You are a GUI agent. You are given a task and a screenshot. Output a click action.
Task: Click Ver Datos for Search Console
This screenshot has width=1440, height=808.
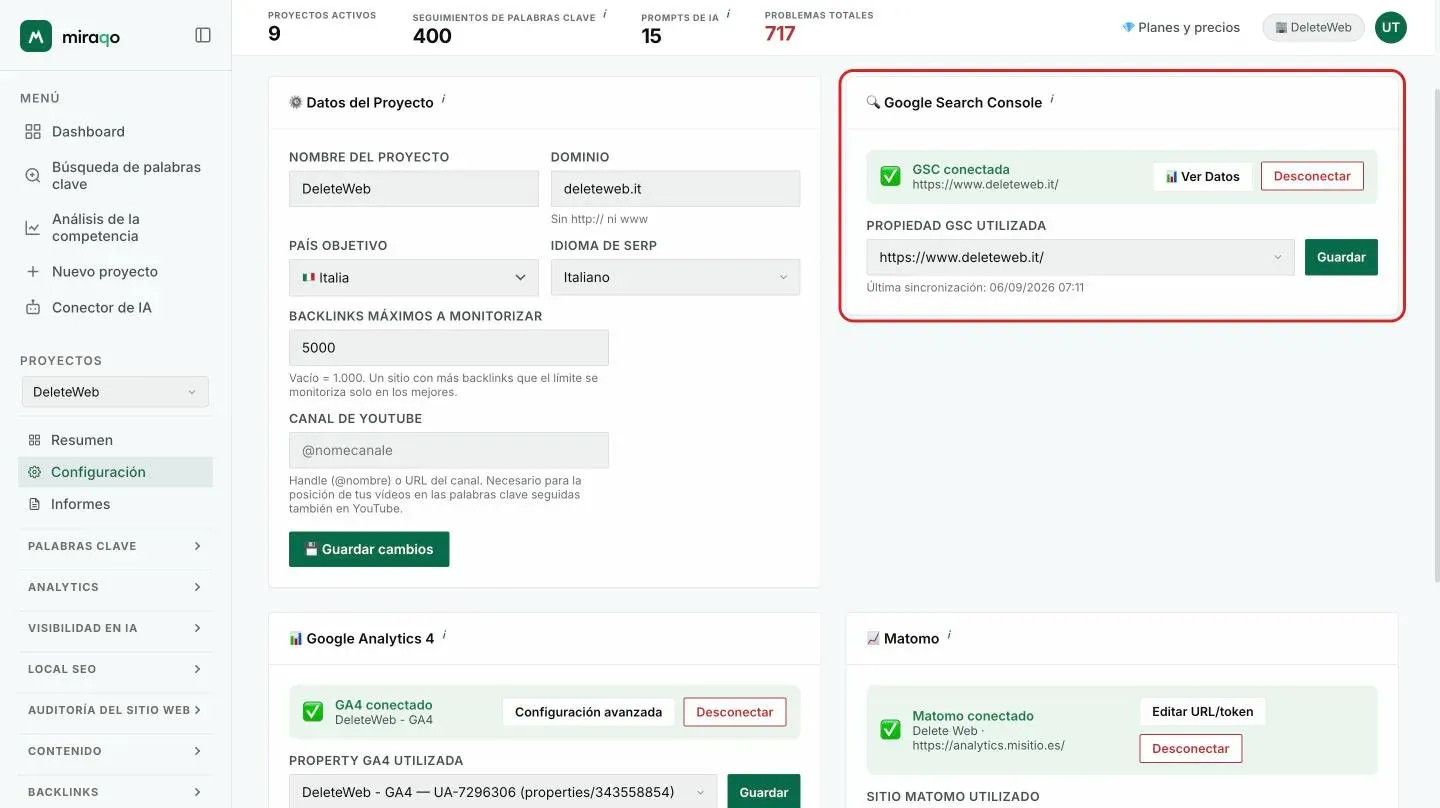pyautogui.click(x=1202, y=176)
